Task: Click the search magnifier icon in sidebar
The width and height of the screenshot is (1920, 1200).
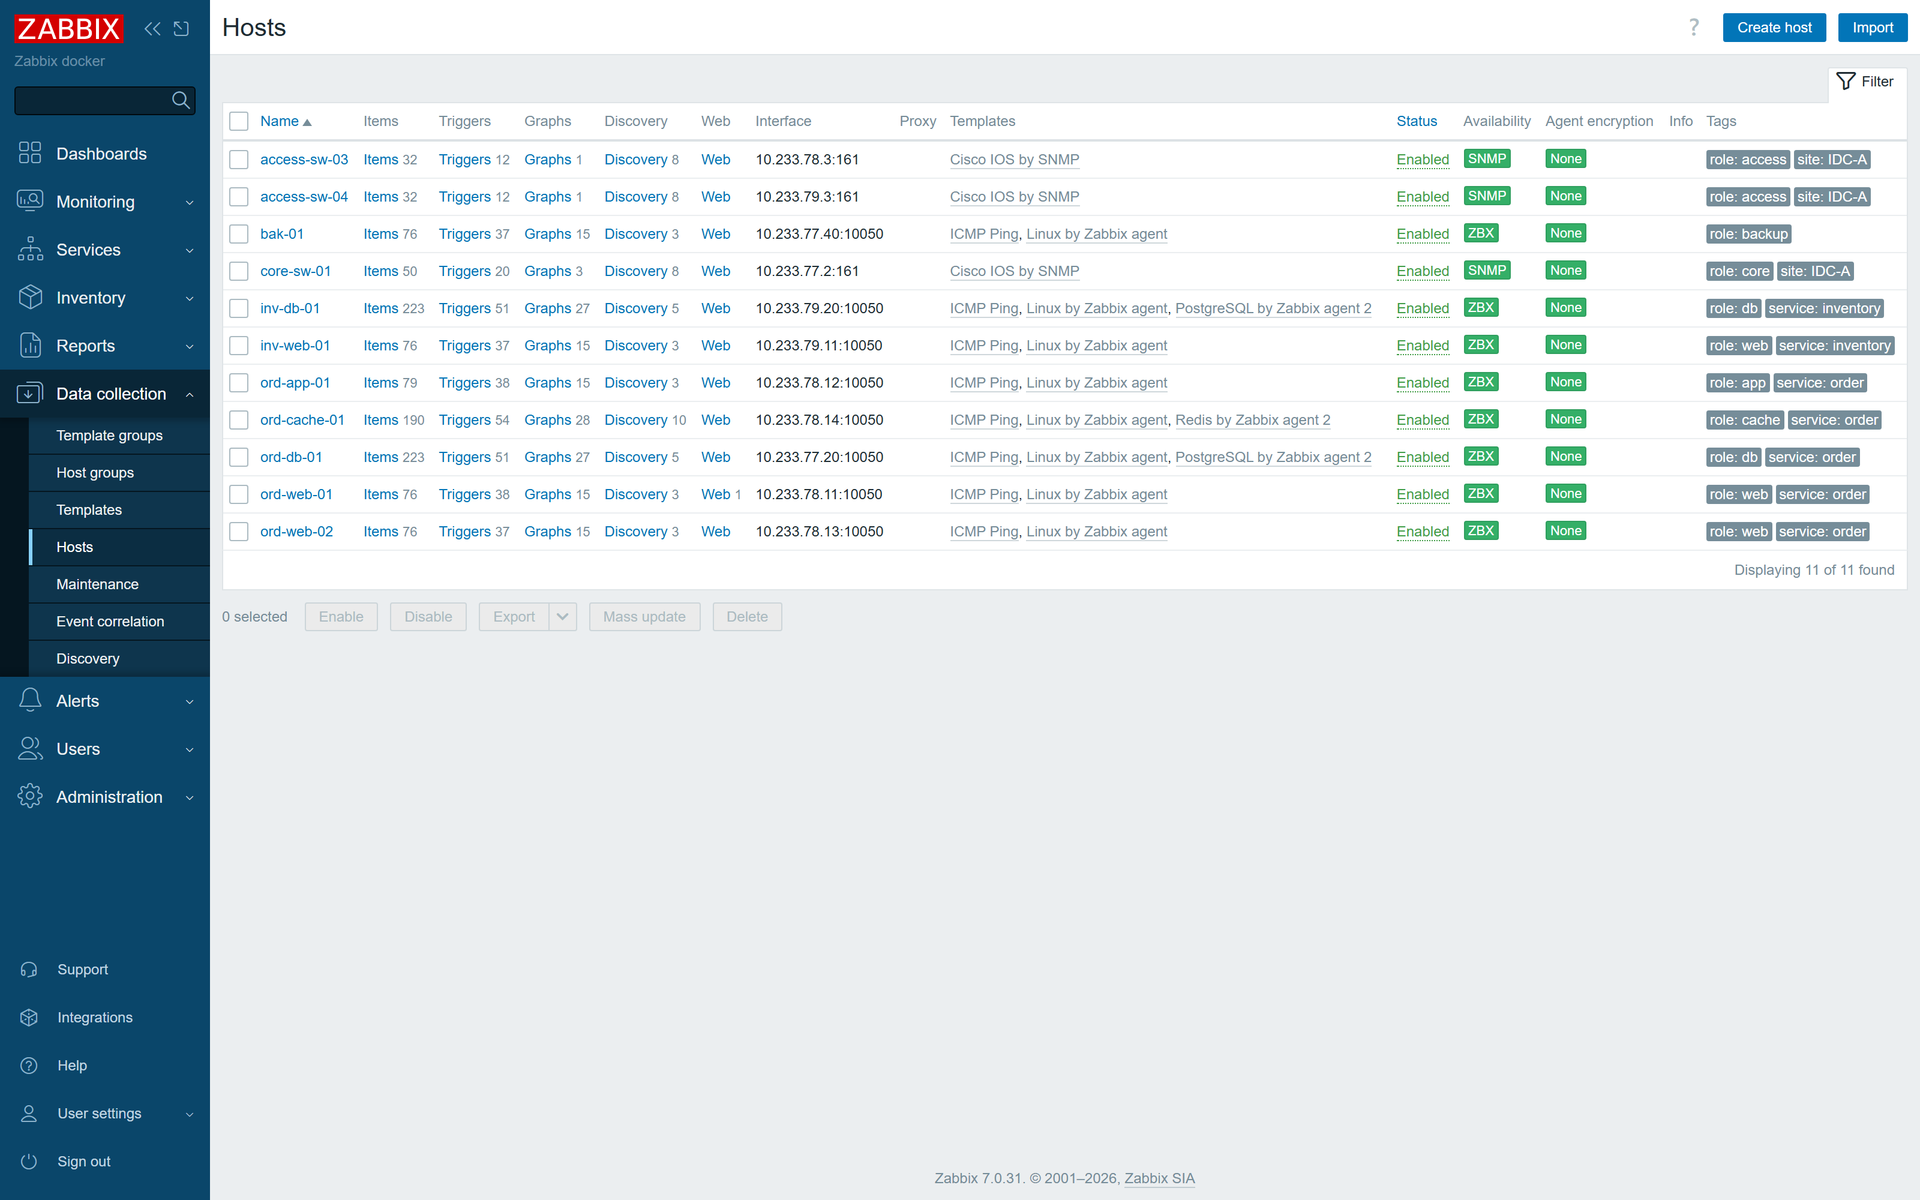Action: click(181, 100)
